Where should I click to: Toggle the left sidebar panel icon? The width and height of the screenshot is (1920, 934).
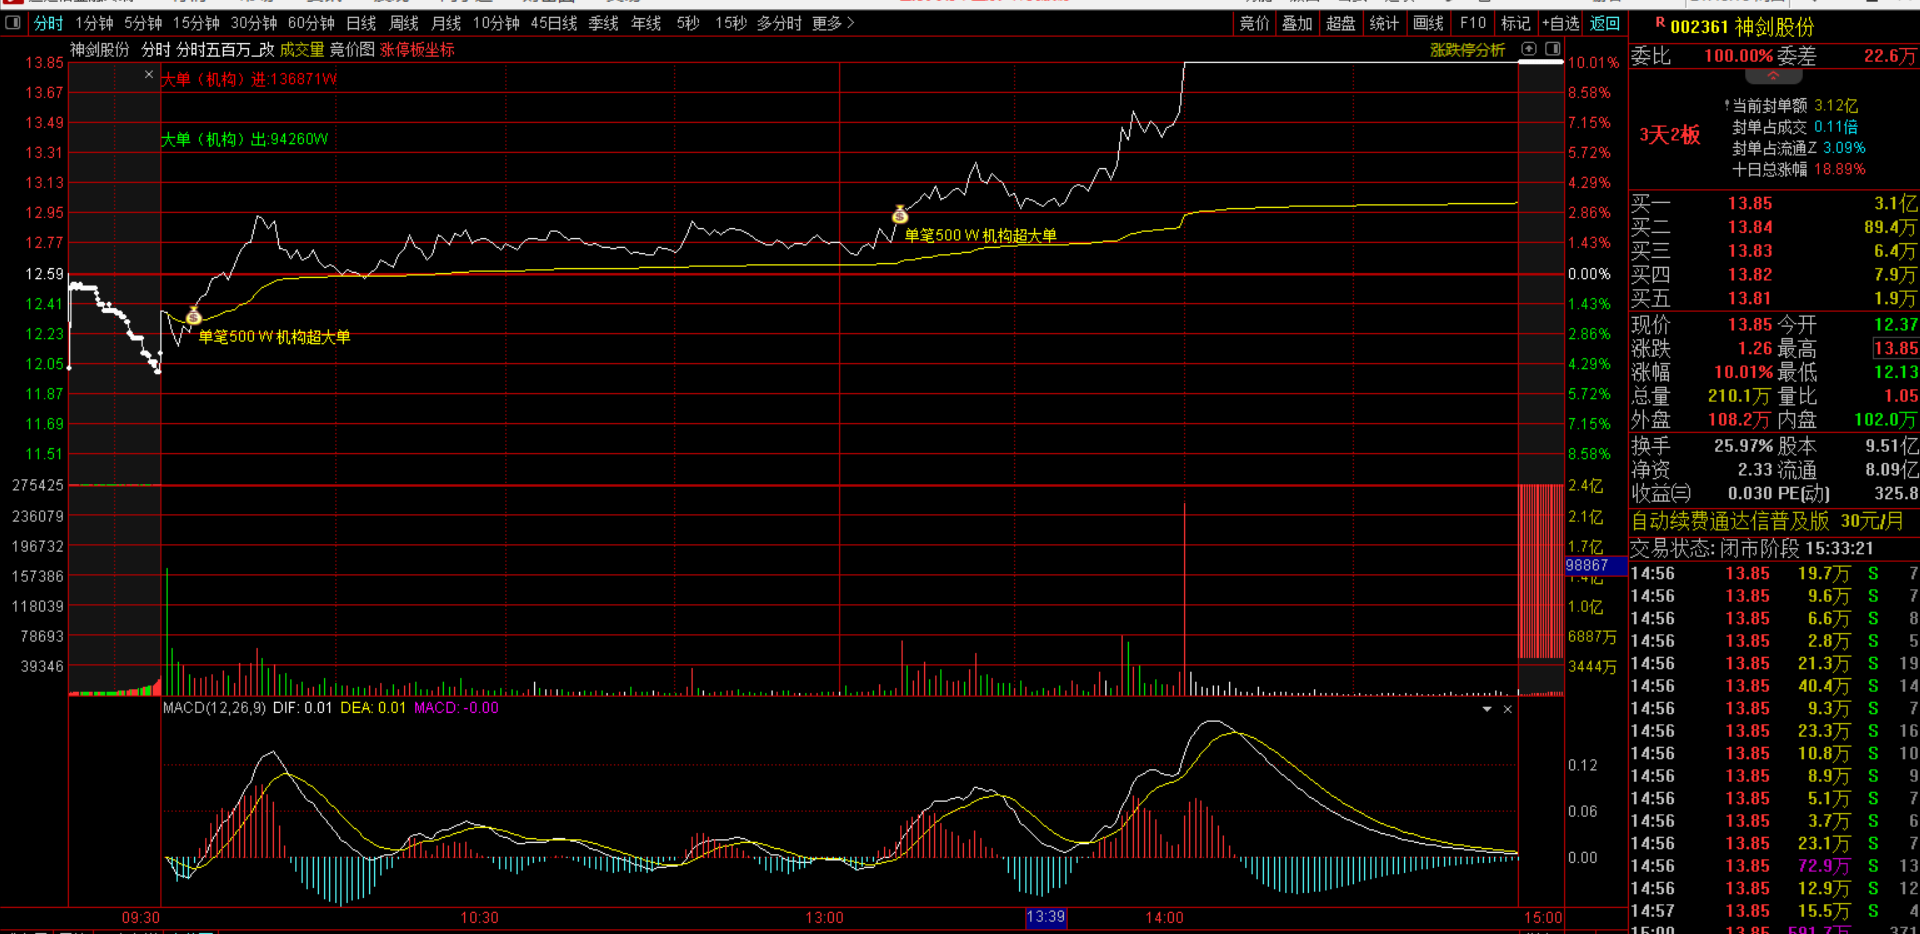coord(13,23)
